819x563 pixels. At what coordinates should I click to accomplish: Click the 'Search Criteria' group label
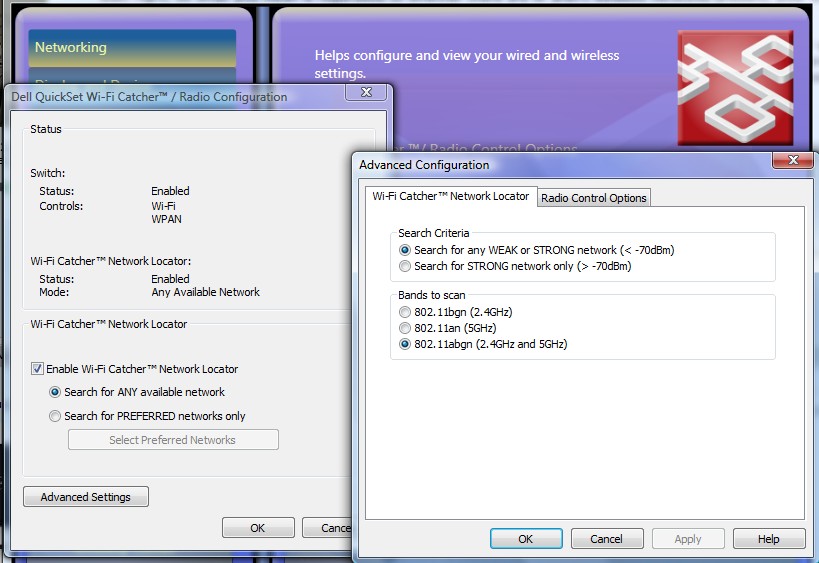434,233
